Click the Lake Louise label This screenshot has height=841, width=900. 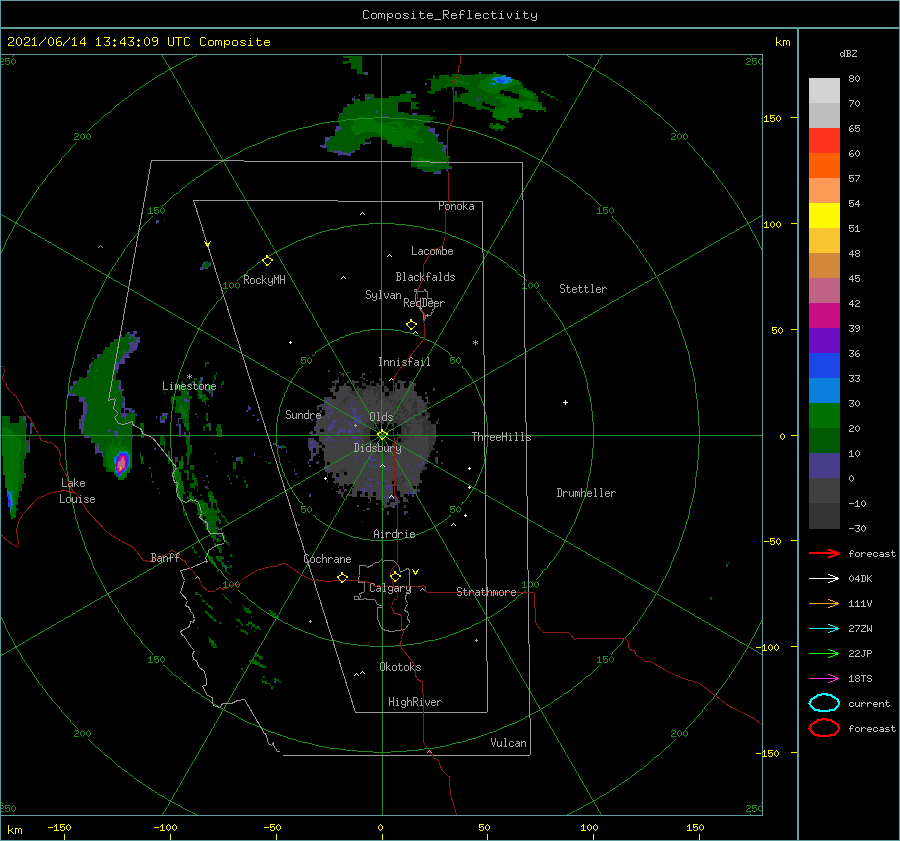tap(77, 491)
